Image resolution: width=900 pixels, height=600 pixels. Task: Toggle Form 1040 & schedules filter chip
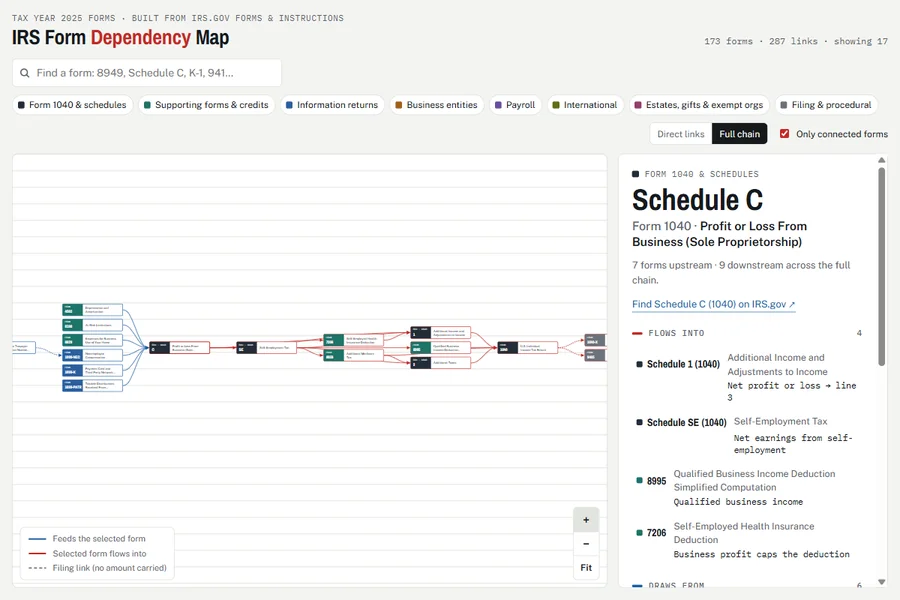[72, 105]
